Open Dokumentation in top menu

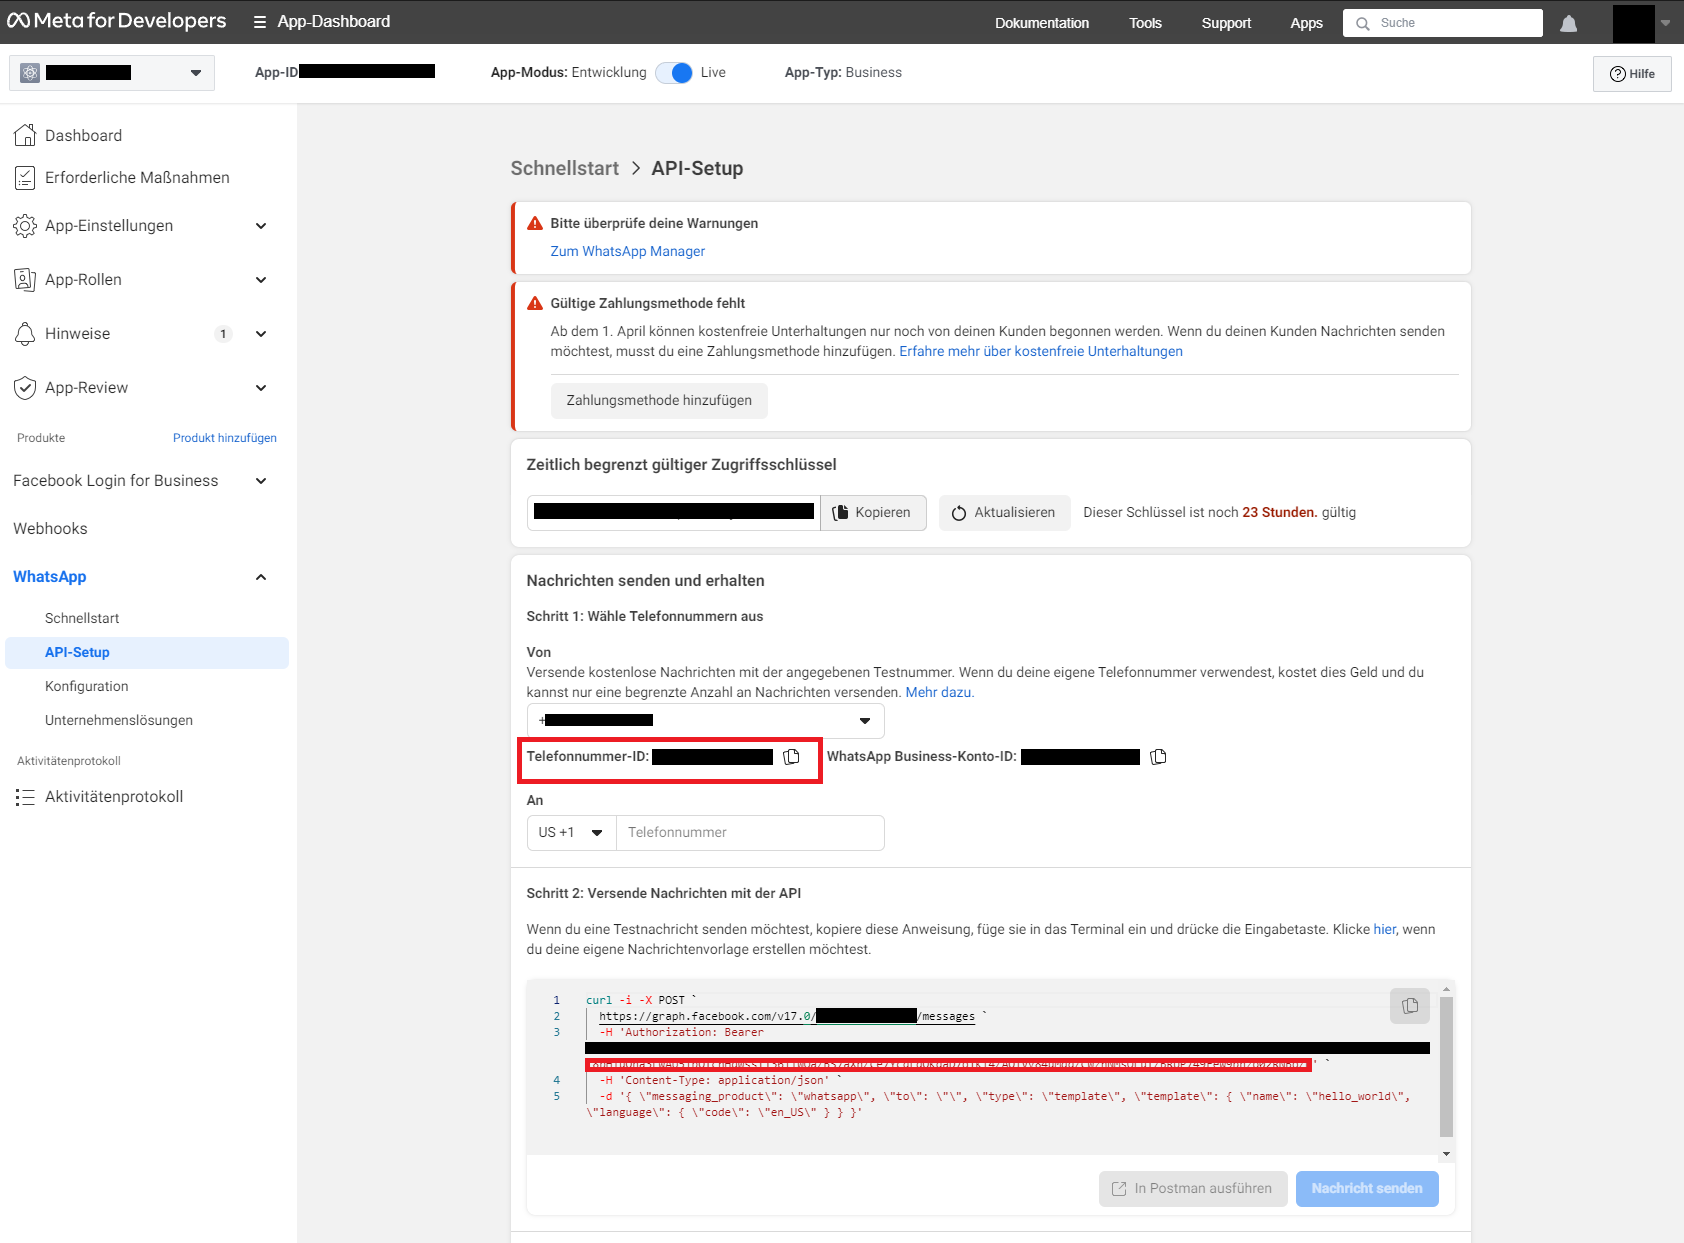click(1041, 23)
